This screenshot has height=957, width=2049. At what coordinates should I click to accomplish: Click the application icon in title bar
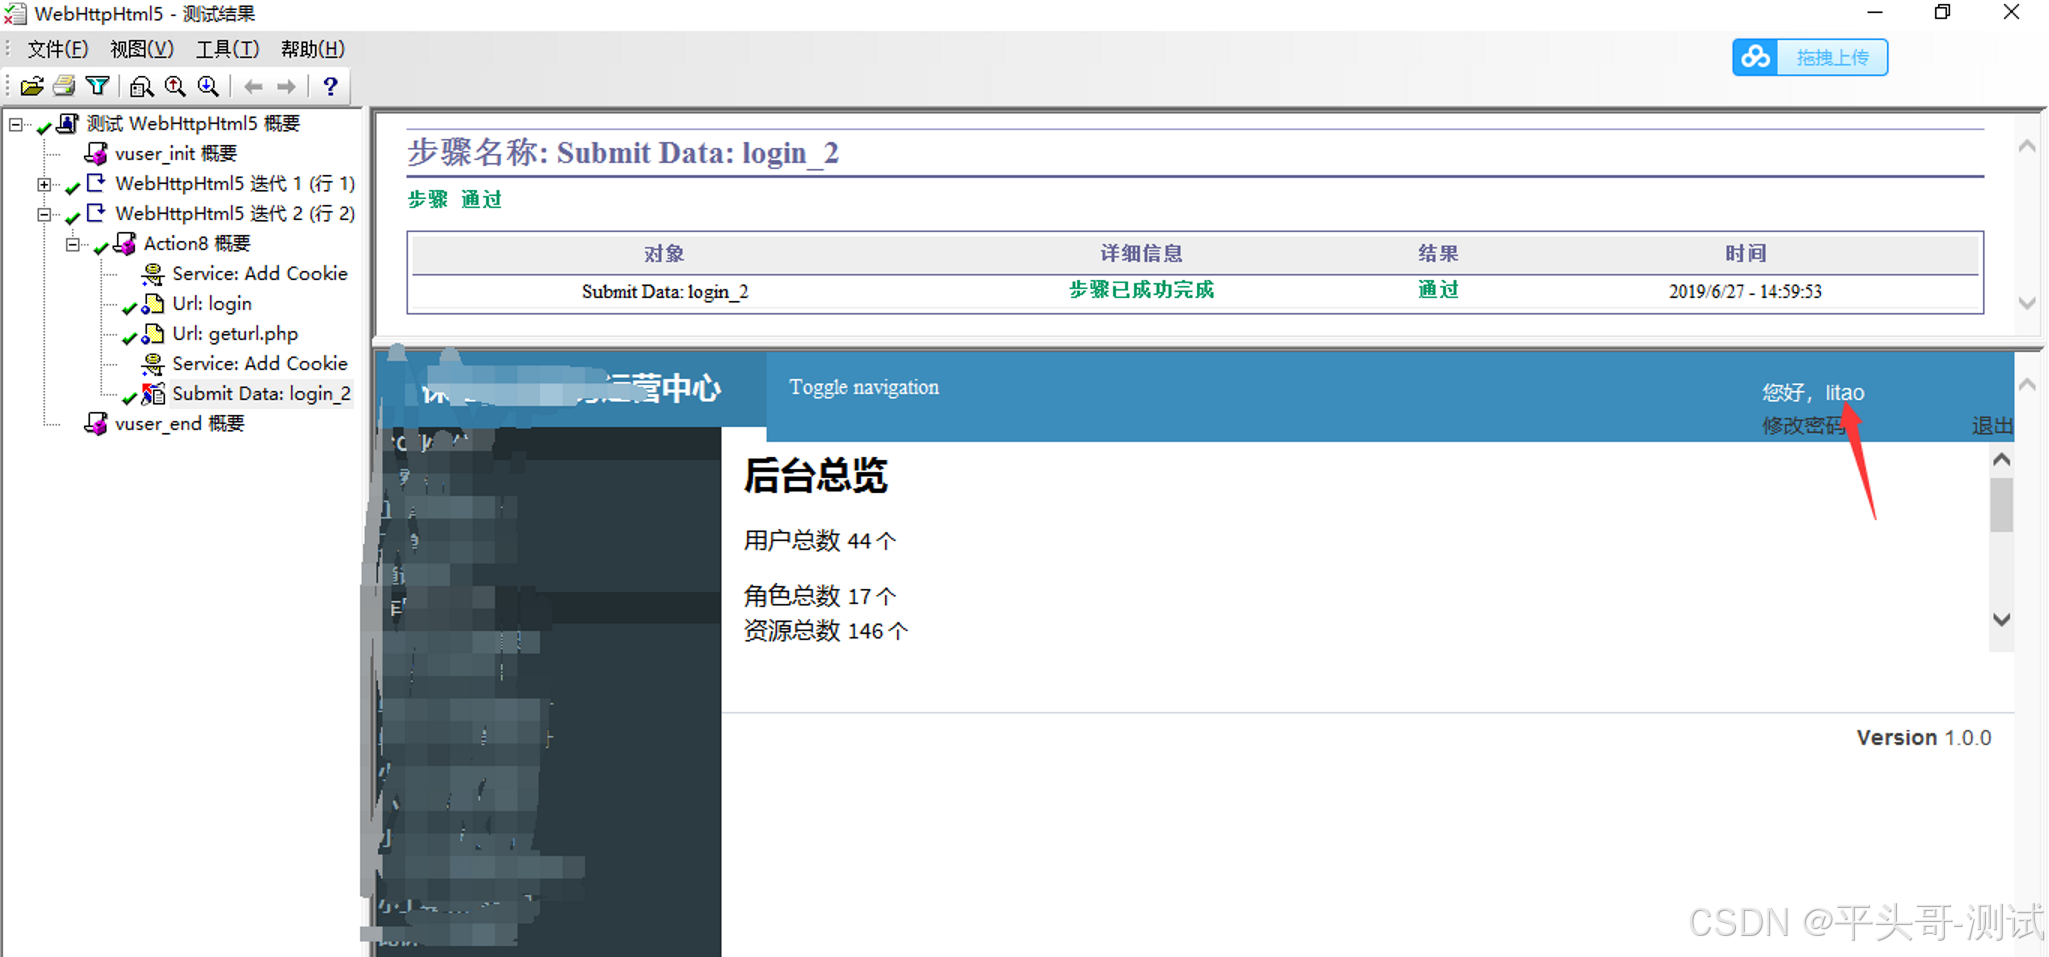(x=16, y=14)
